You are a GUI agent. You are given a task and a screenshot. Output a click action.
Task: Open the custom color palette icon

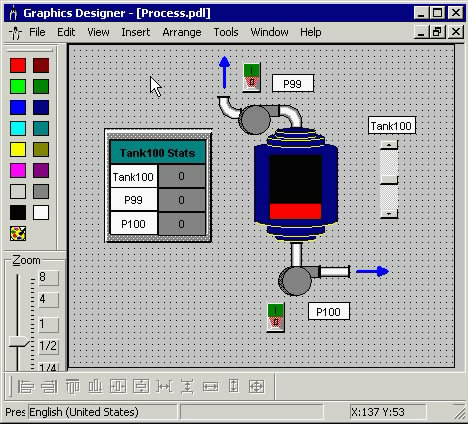pyautogui.click(x=18, y=233)
